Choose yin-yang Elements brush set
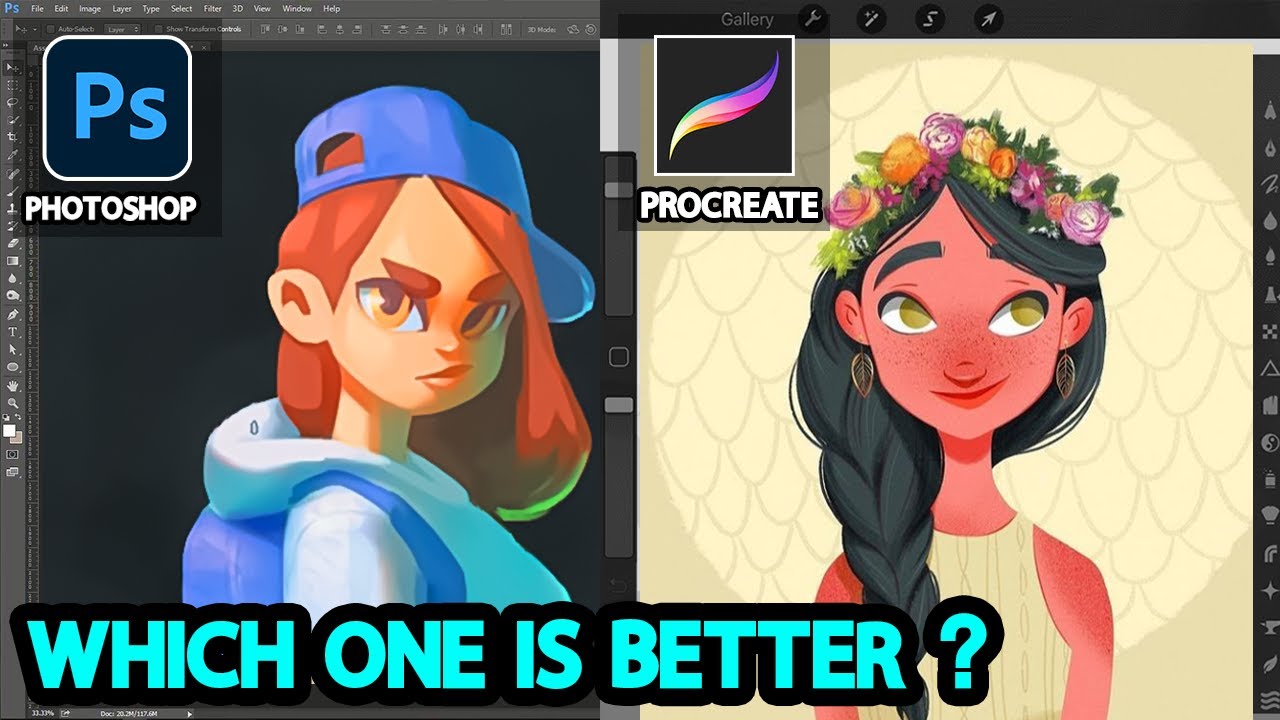 click(1271, 442)
